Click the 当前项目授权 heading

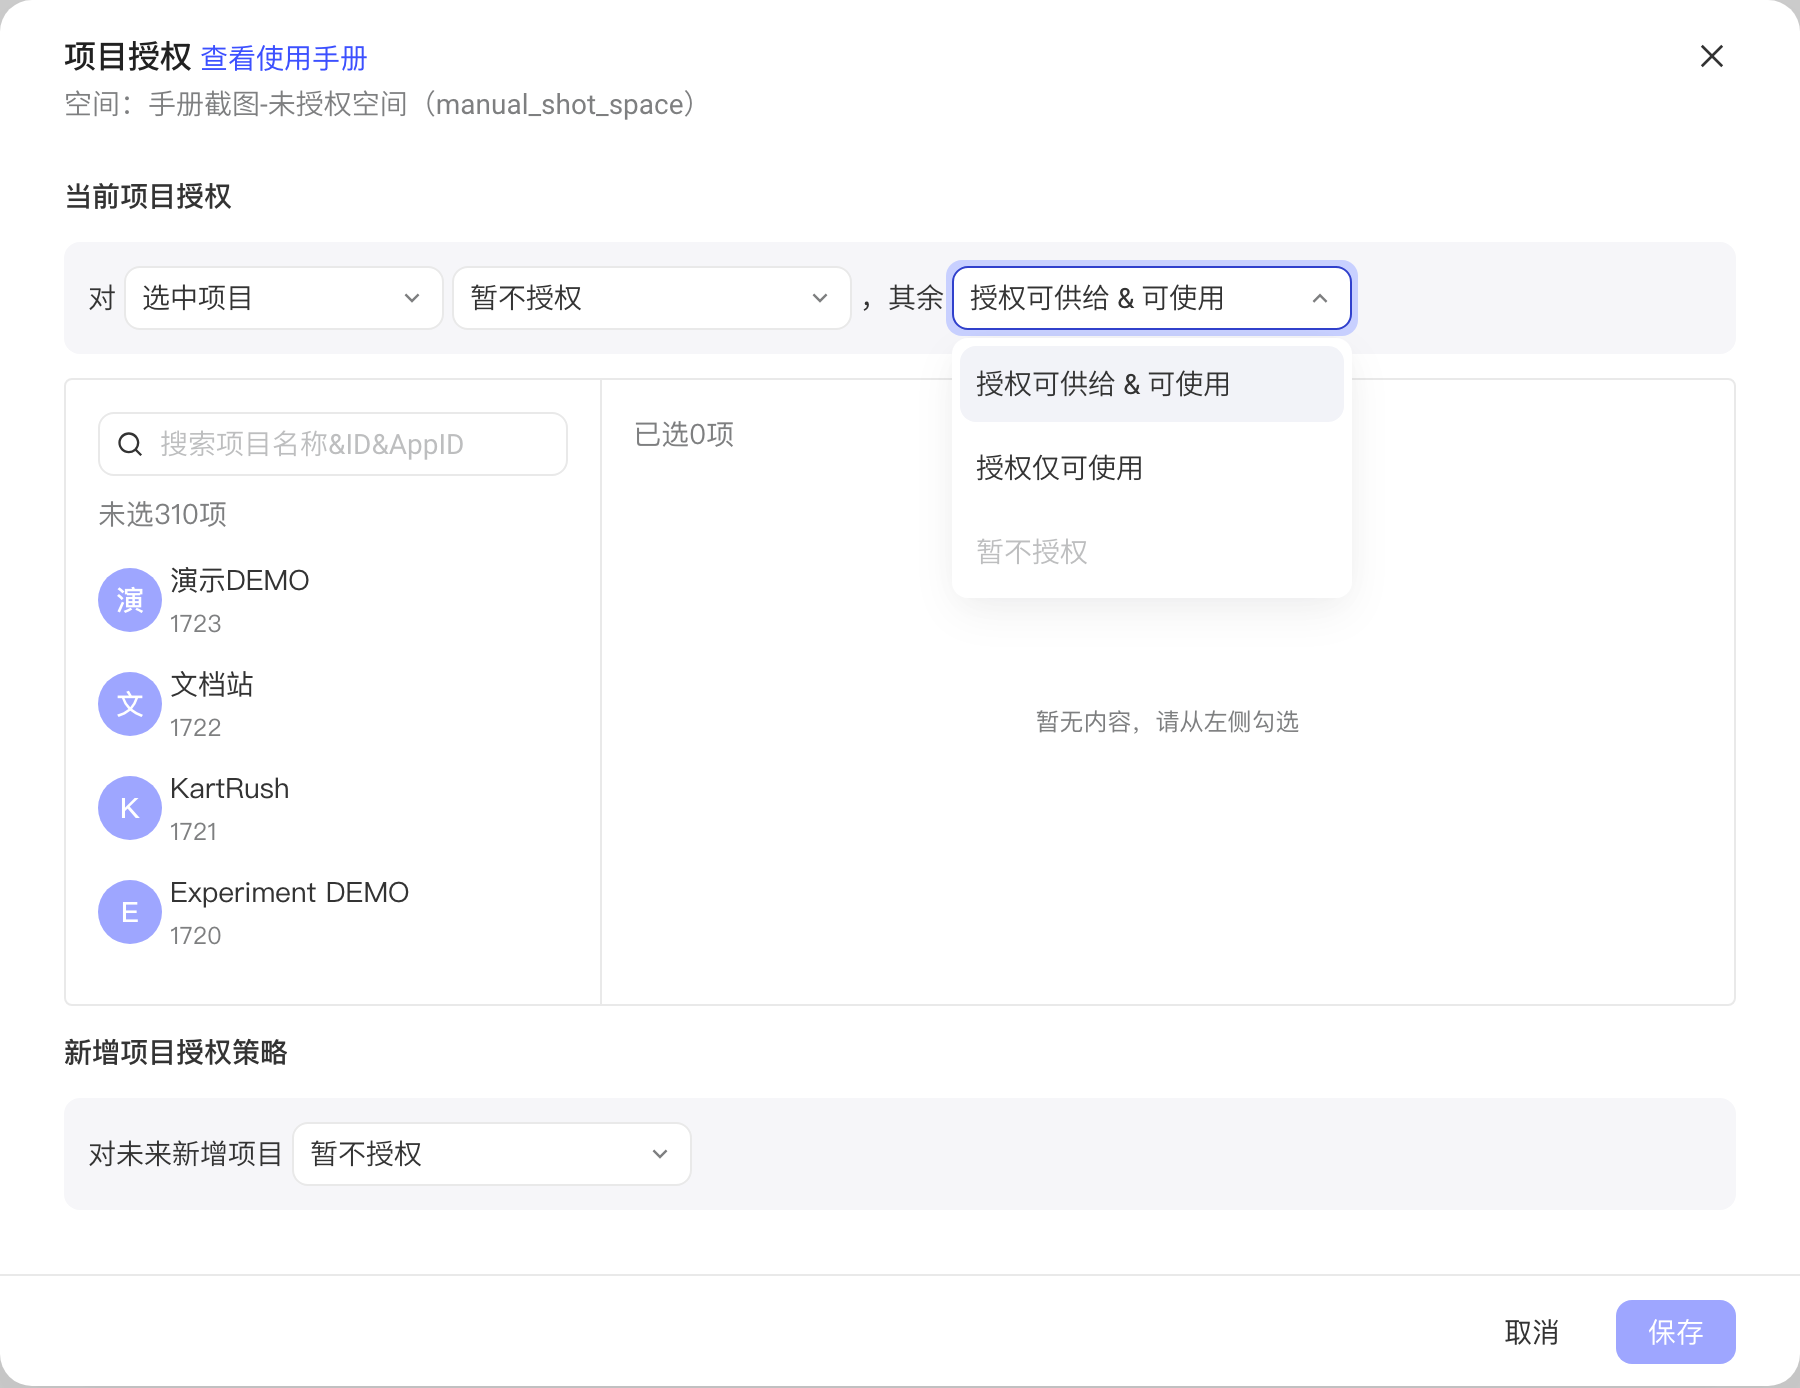coord(148,196)
